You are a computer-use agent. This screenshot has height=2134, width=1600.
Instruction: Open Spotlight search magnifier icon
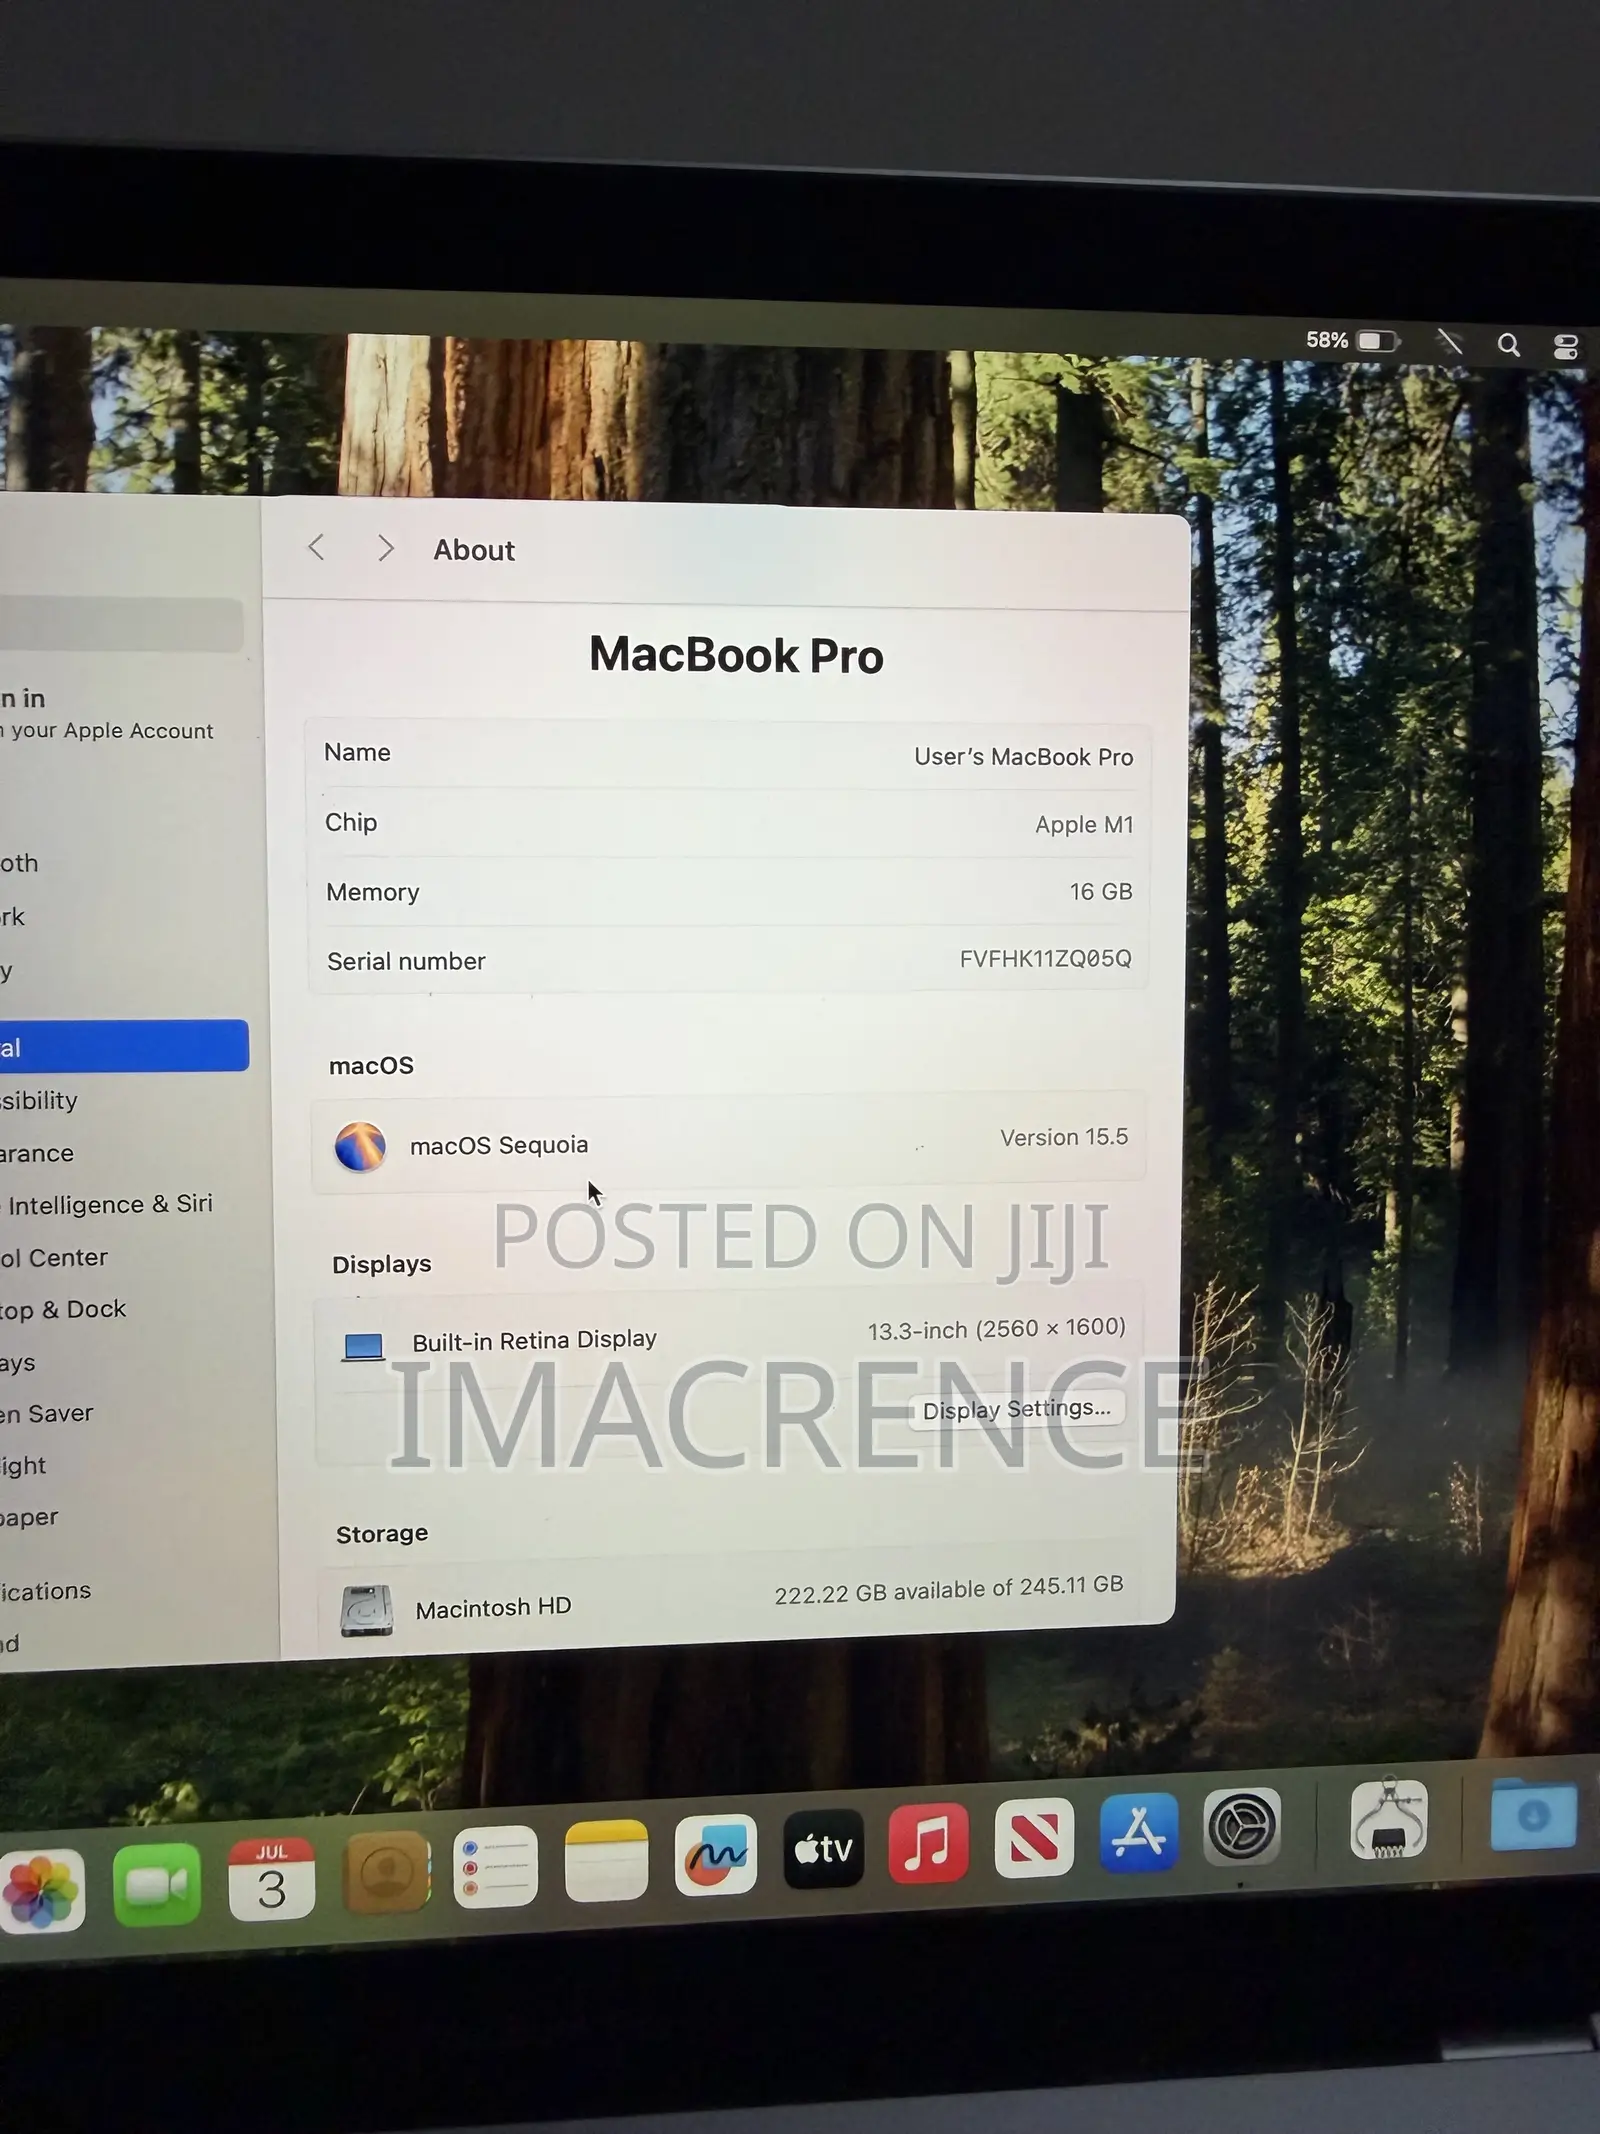click(1508, 345)
